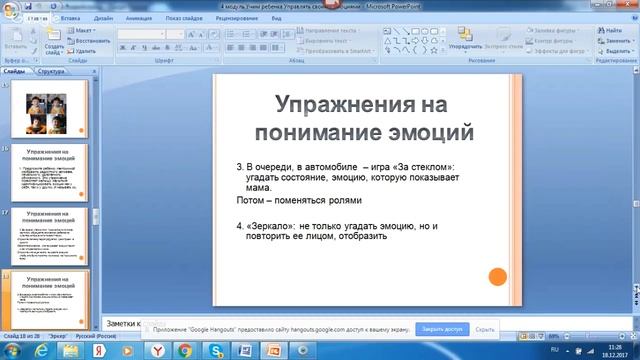Open the Макет layout dropdown

[81, 31]
